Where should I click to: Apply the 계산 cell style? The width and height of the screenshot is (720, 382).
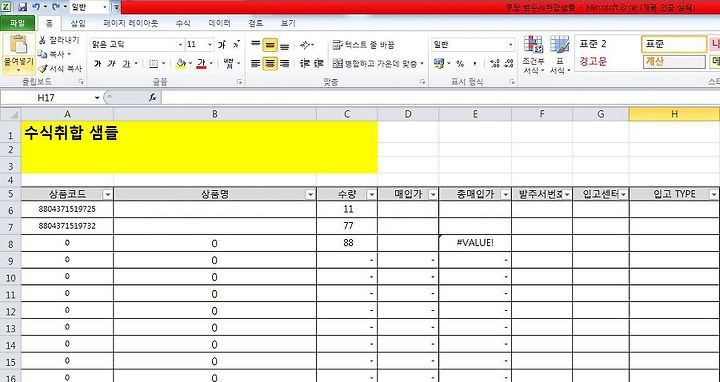coord(674,62)
